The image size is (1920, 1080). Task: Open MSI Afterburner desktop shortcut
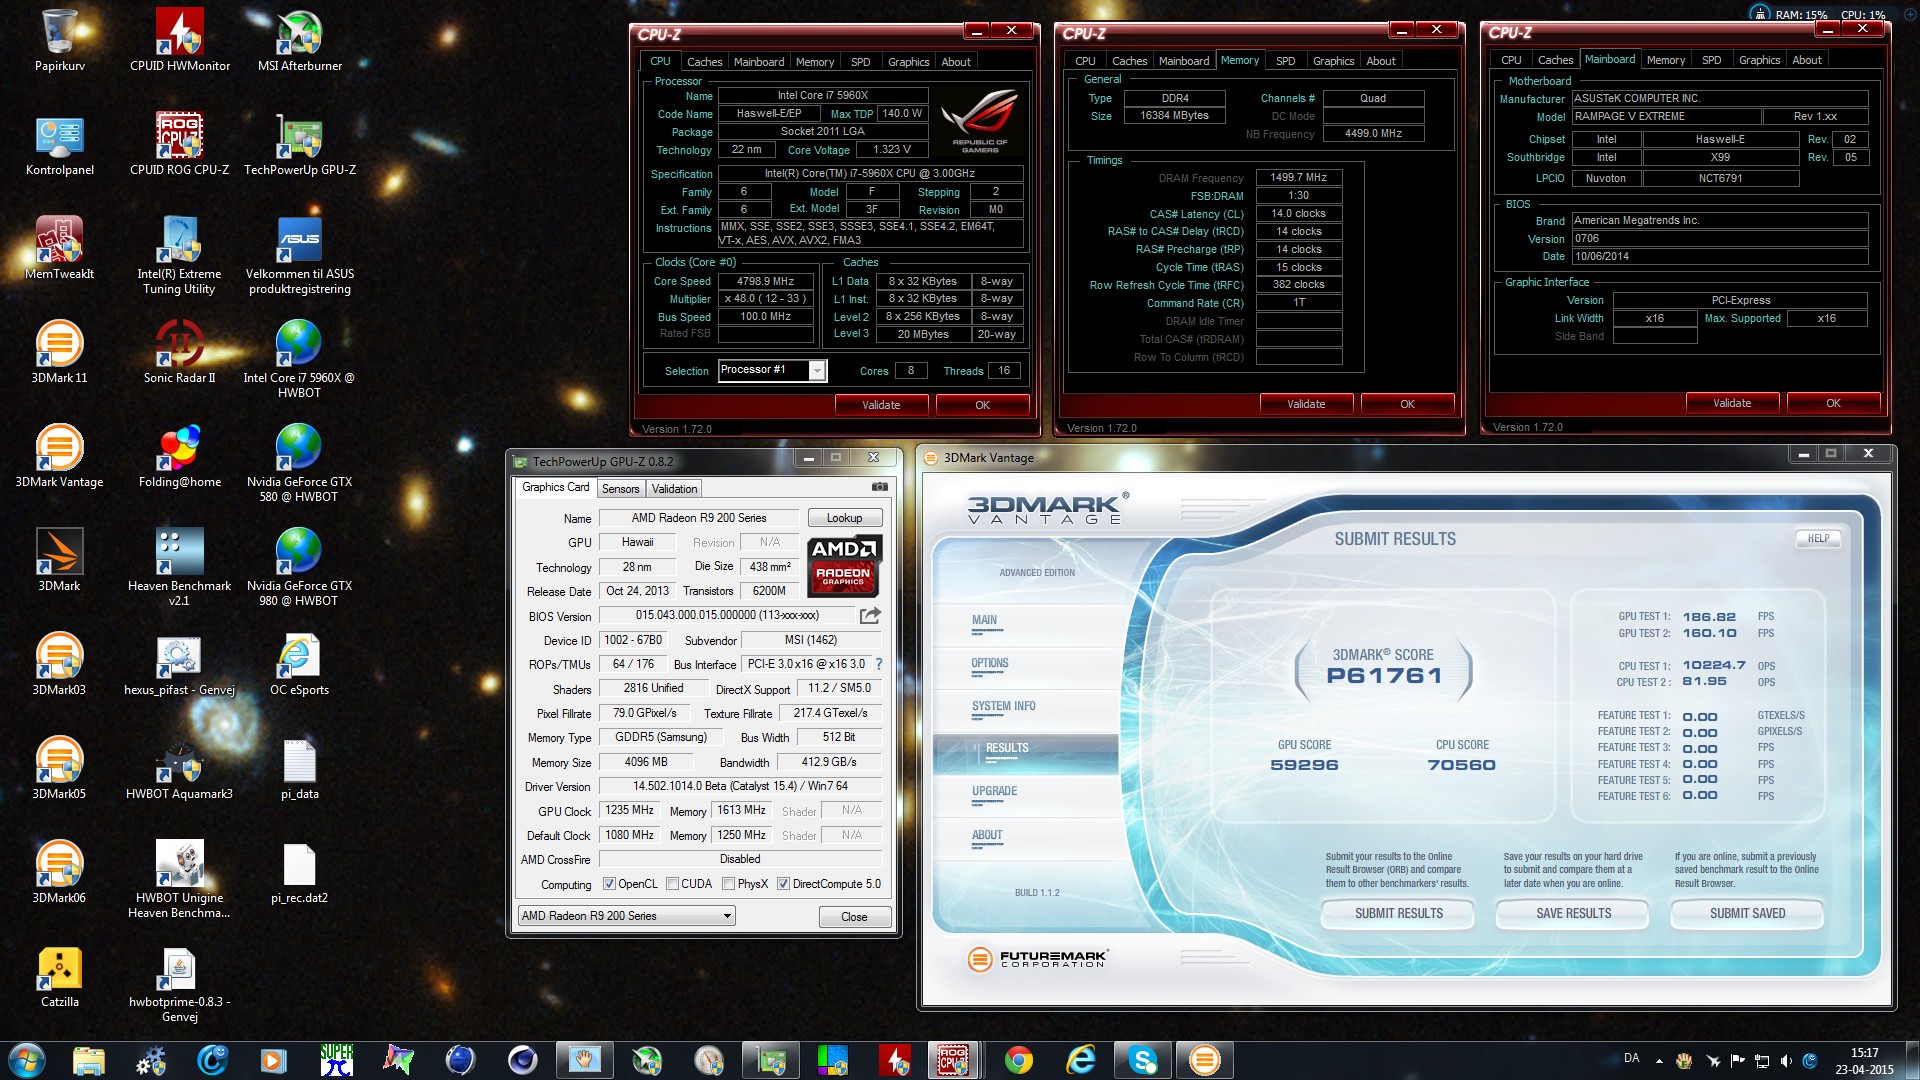300,40
